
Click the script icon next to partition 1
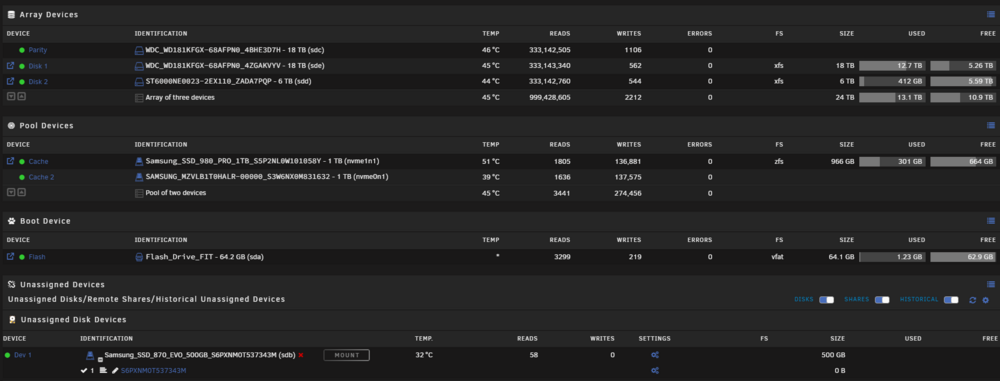(x=103, y=370)
